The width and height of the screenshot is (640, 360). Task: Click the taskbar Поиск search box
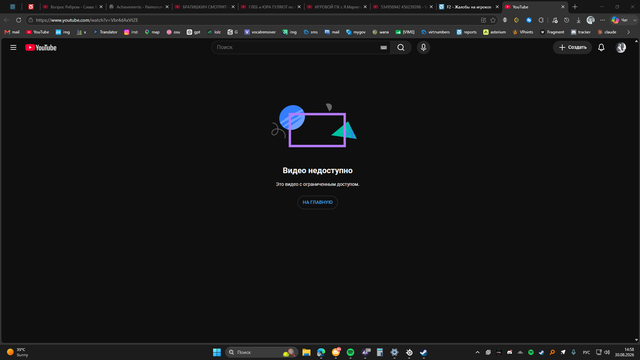(261, 352)
